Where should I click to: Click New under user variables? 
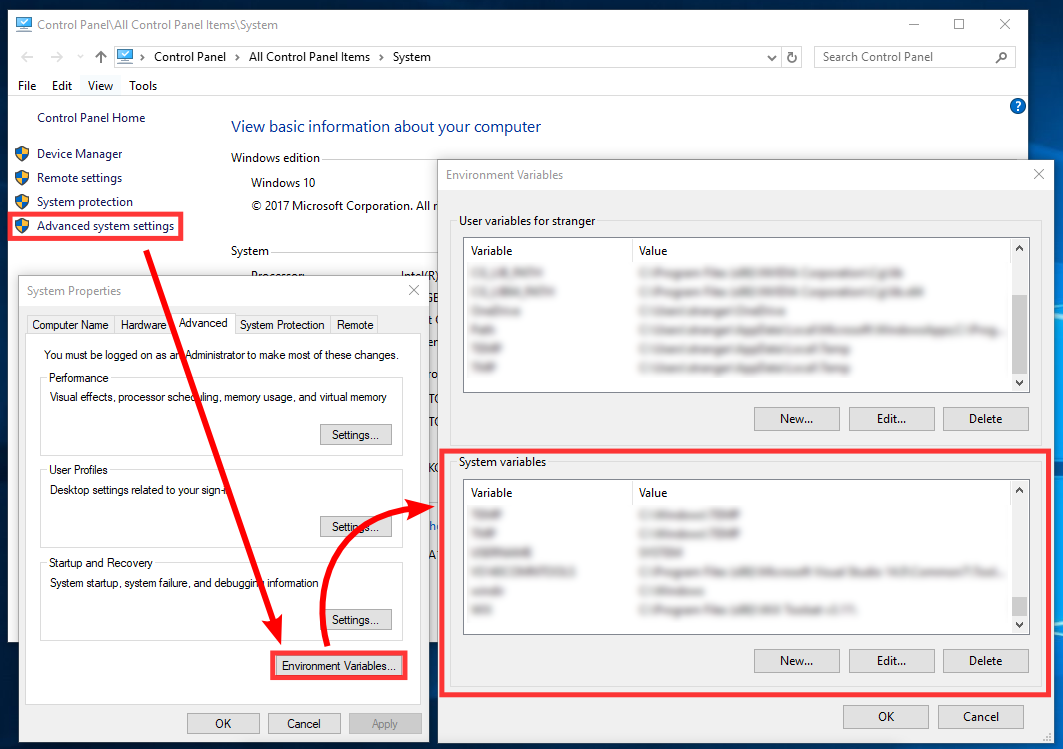pos(797,419)
